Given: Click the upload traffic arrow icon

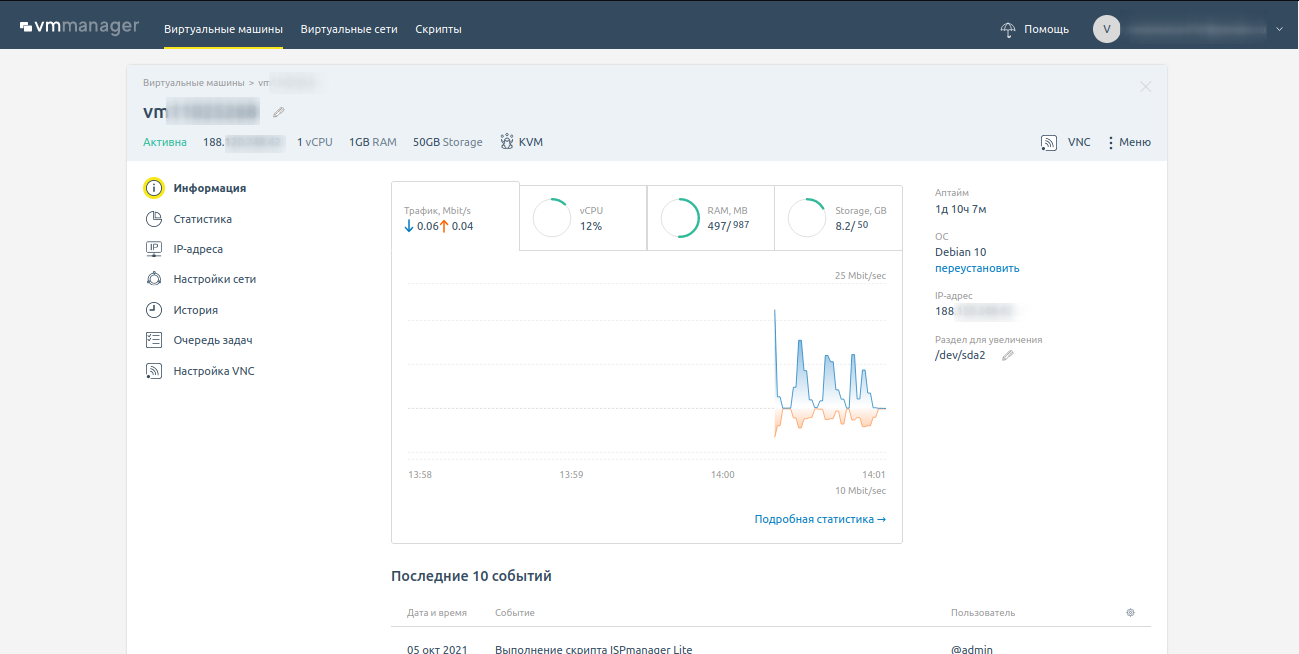Looking at the screenshot, I should (444, 226).
